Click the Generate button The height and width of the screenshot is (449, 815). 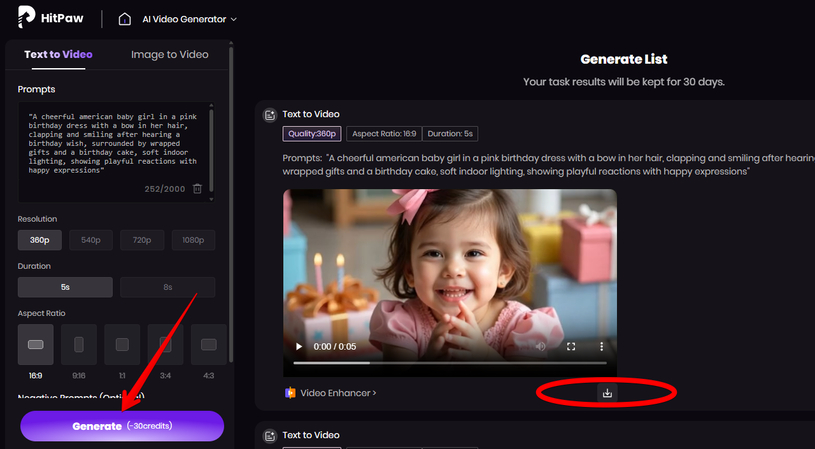click(122, 426)
